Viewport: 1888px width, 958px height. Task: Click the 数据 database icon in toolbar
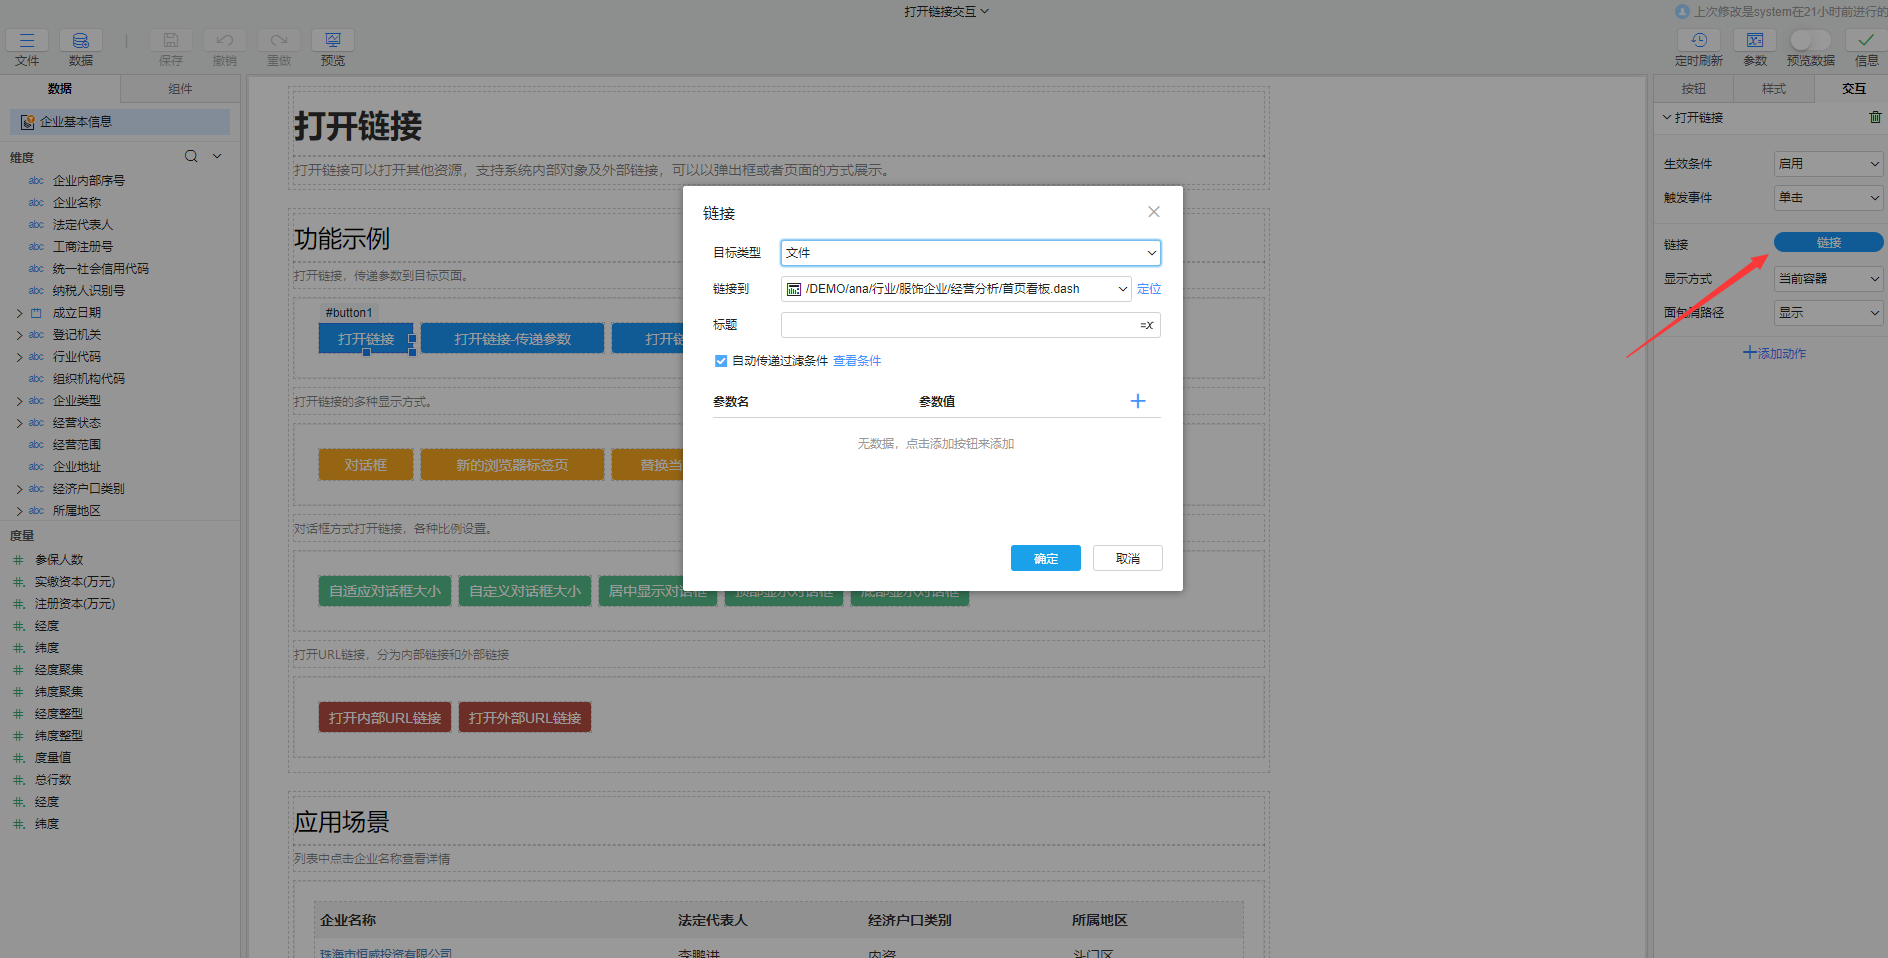[x=81, y=41]
